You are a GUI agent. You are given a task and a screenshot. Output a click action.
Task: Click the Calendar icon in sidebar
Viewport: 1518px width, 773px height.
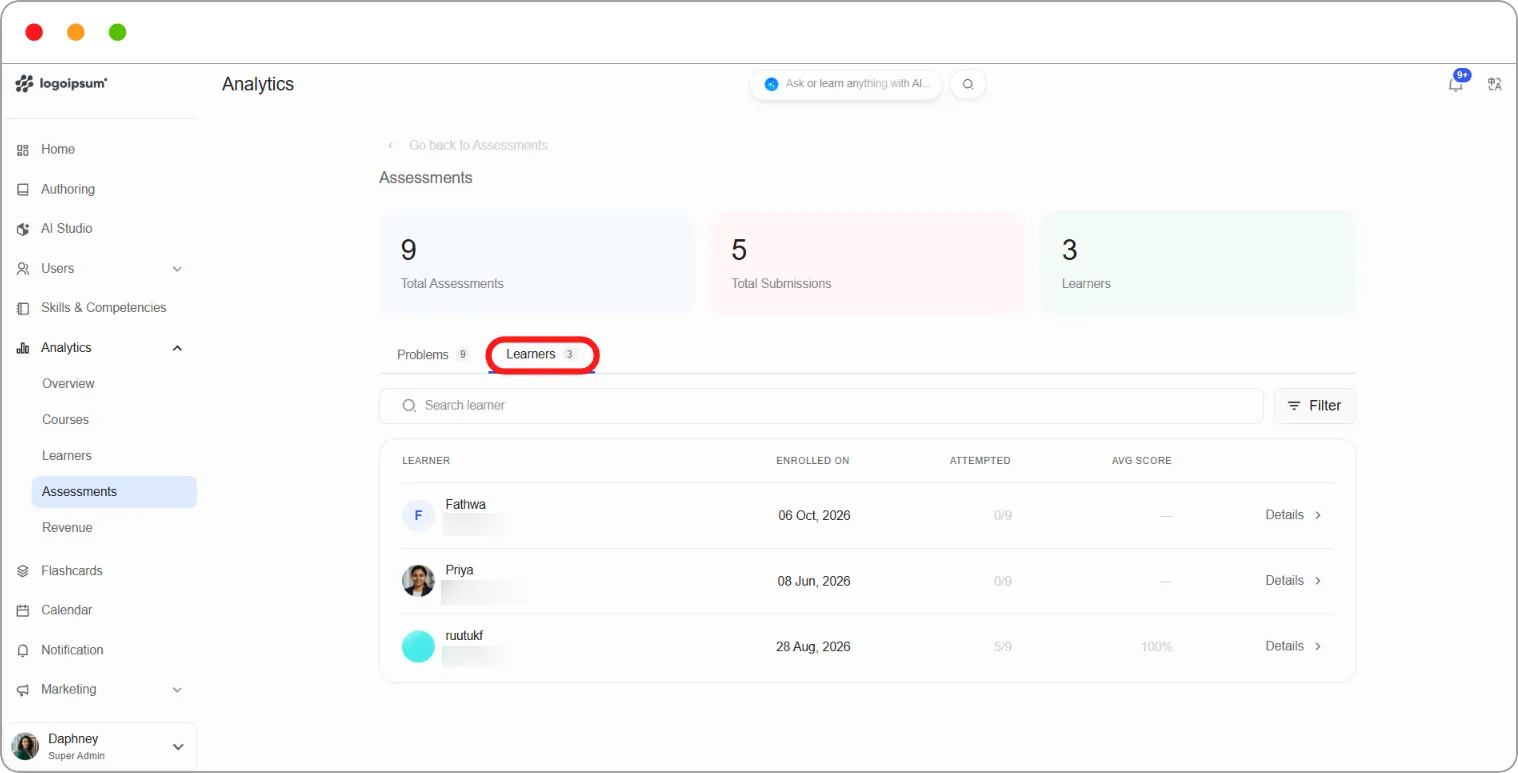(x=23, y=611)
